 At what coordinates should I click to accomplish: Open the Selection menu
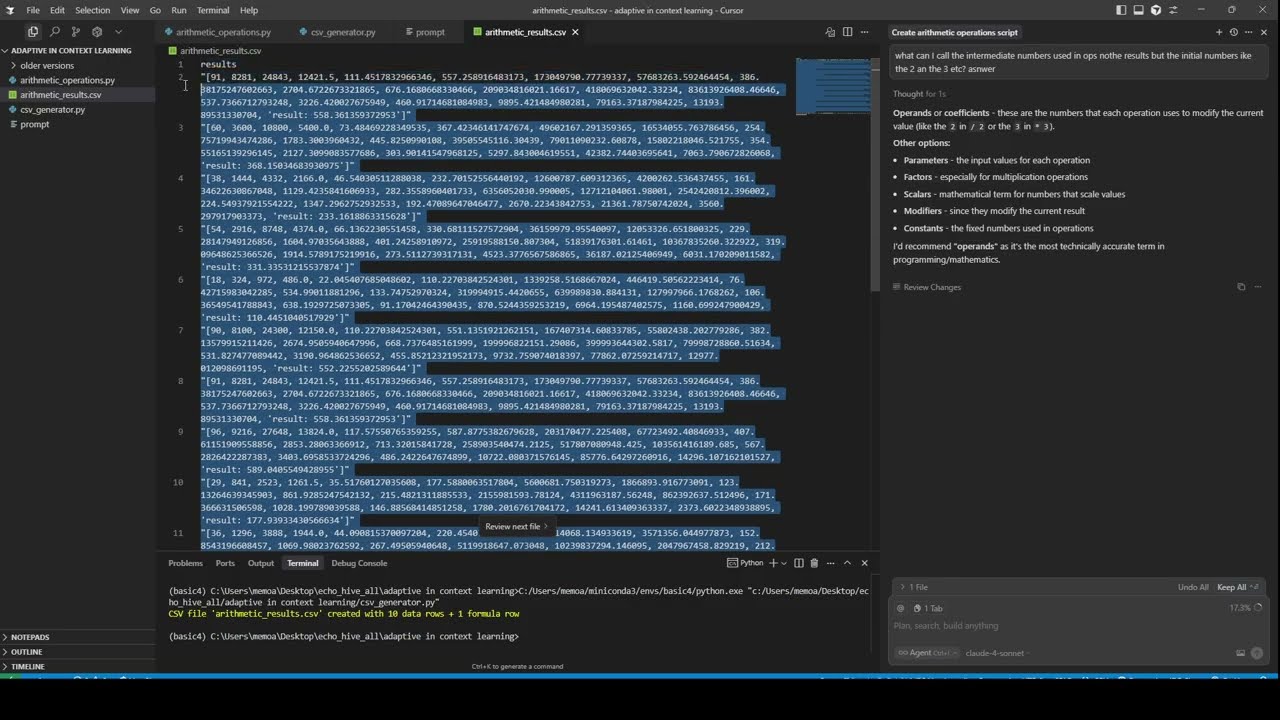[x=92, y=10]
